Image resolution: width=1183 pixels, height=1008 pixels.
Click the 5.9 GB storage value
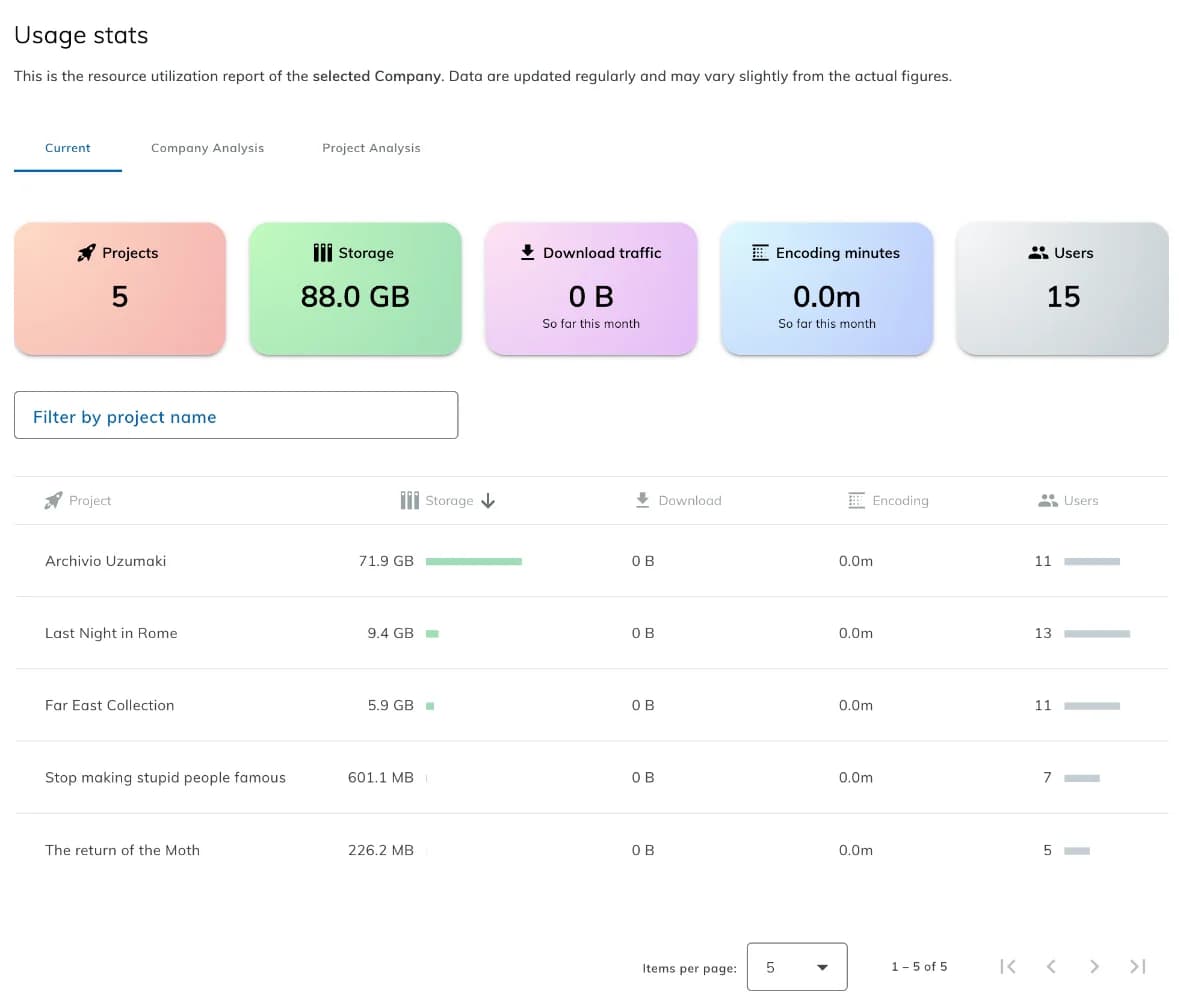391,705
